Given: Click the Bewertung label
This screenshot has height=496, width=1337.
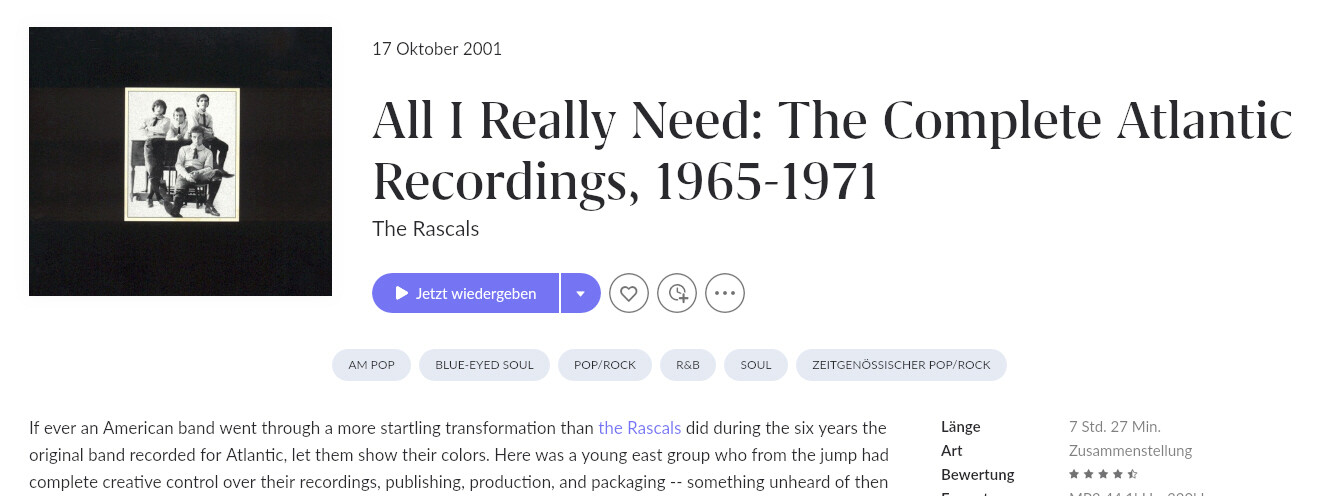Looking at the screenshot, I should (x=977, y=474).
